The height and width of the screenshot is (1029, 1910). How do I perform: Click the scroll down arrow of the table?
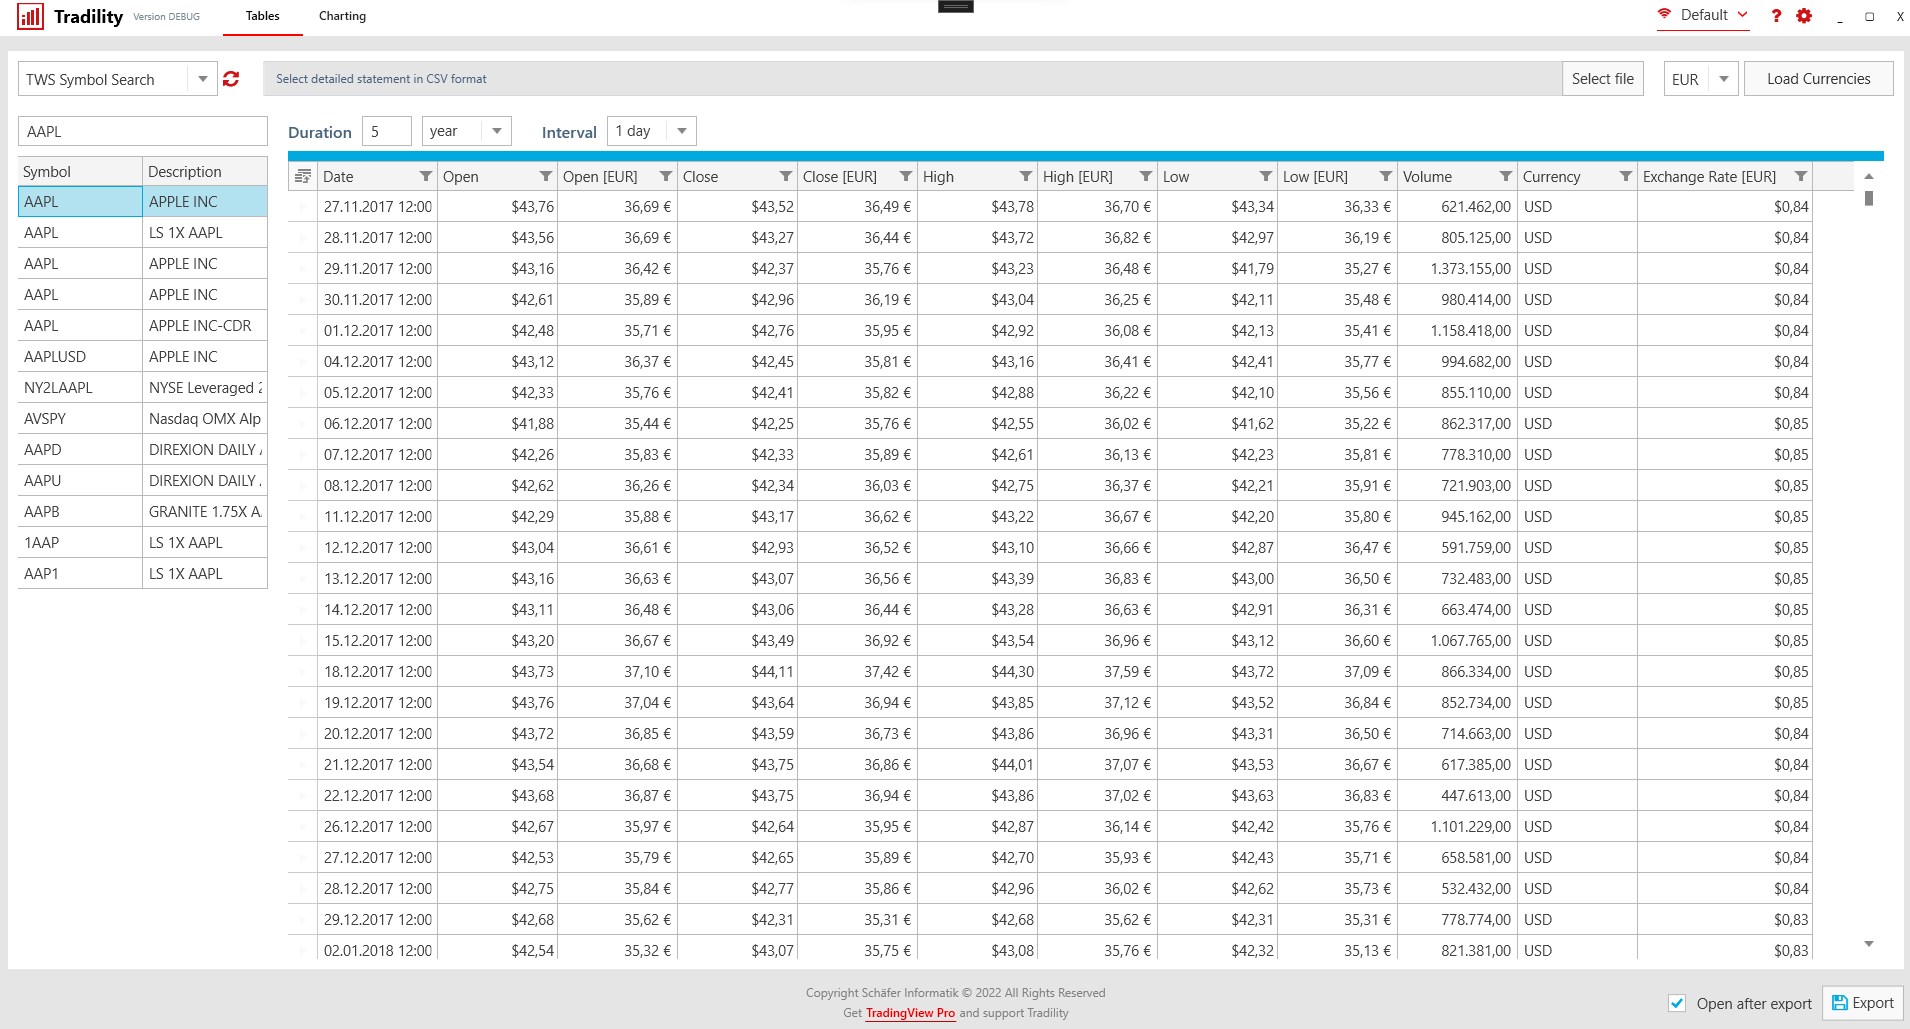click(x=1869, y=944)
